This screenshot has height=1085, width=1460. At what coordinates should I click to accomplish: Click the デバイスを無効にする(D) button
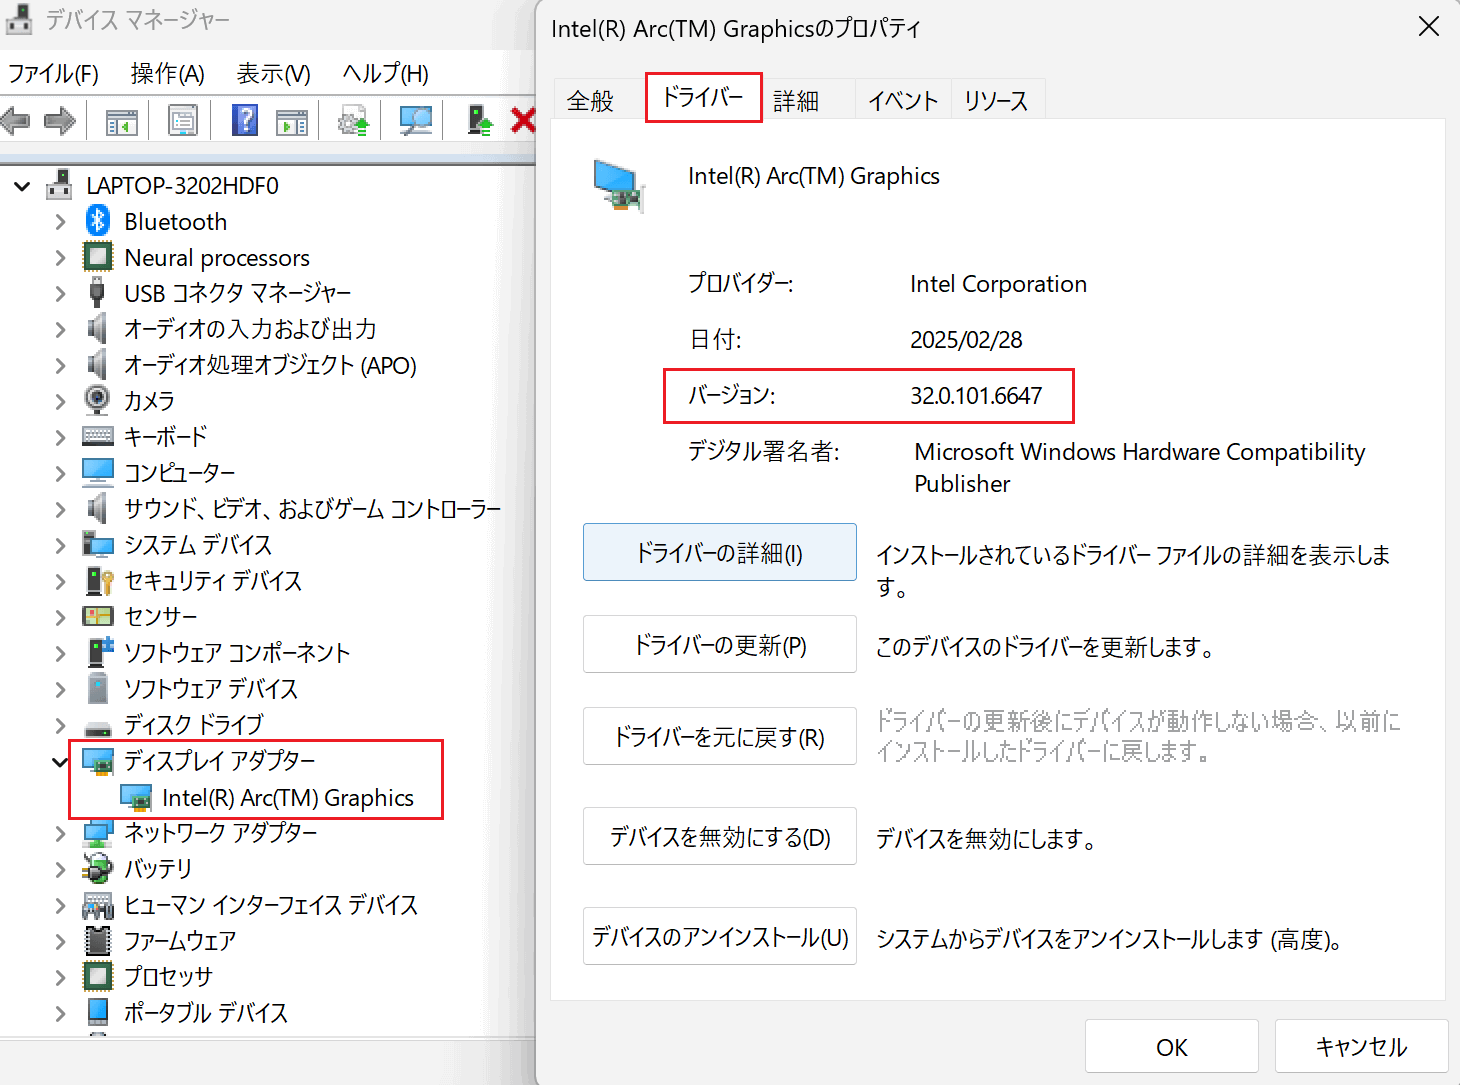pos(720,836)
